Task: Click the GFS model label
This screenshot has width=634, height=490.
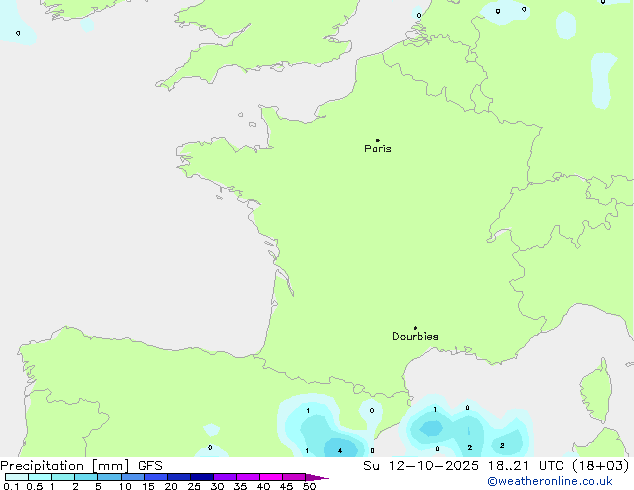Action: (x=150, y=466)
